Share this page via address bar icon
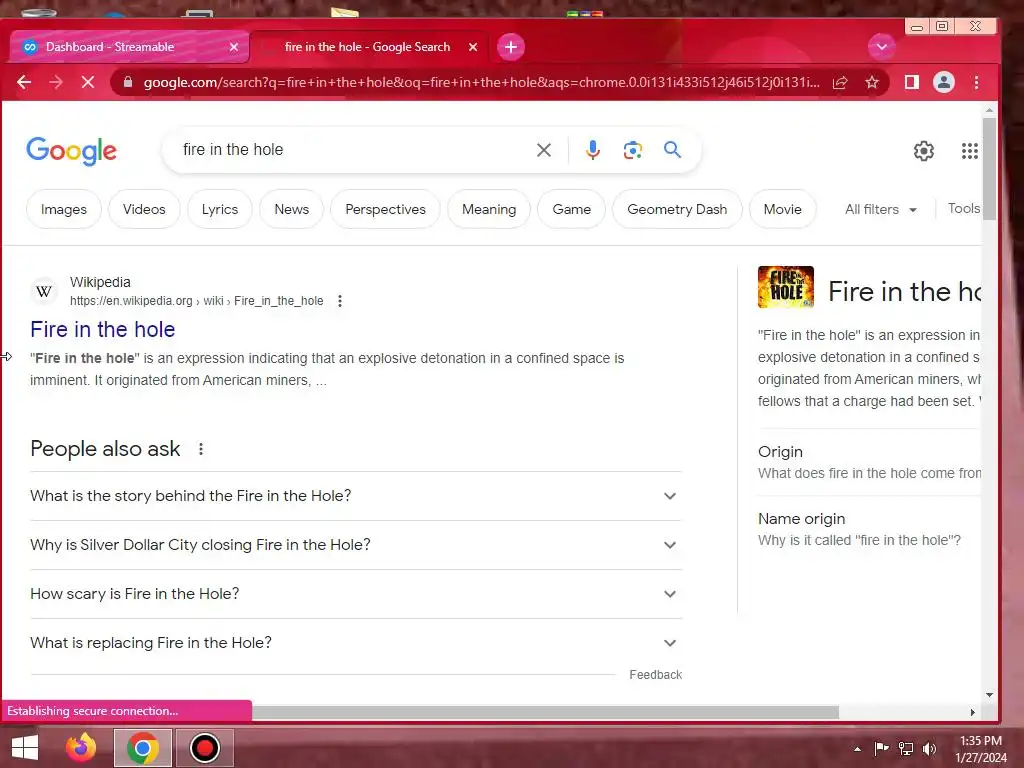Screen dimensions: 1024x768 click(840, 82)
